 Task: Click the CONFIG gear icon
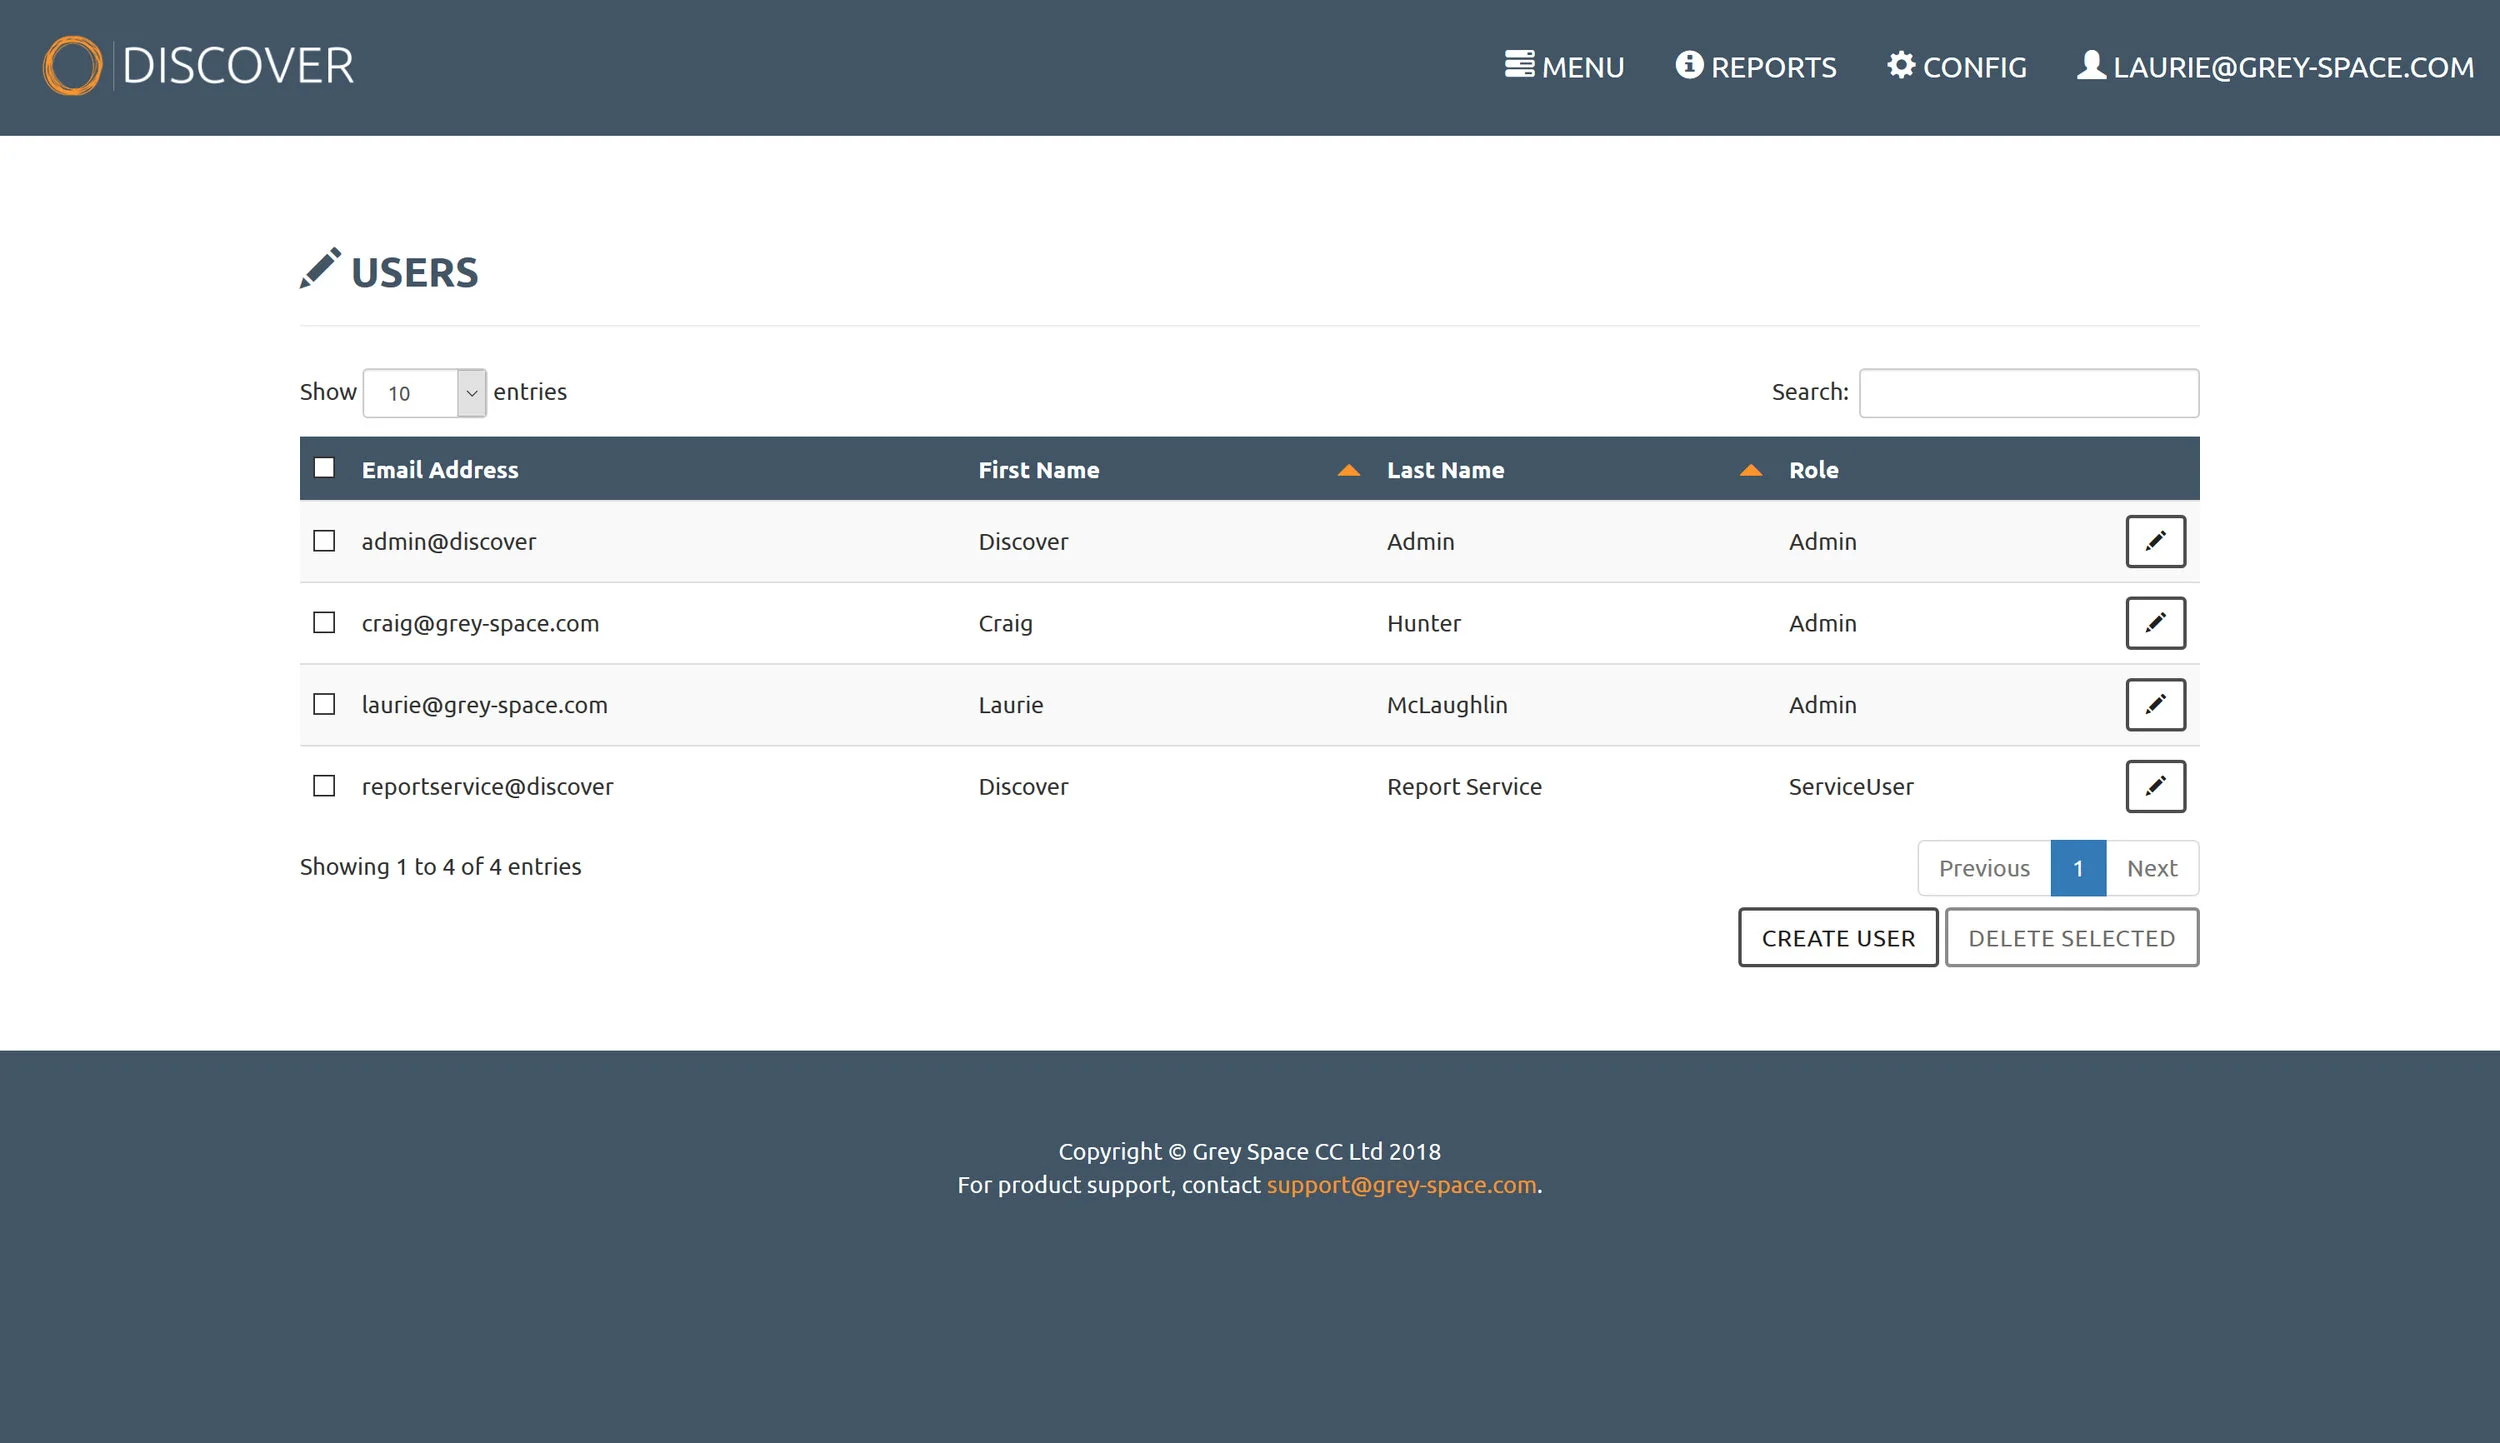pyautogui.click(x=1901, y=64)
